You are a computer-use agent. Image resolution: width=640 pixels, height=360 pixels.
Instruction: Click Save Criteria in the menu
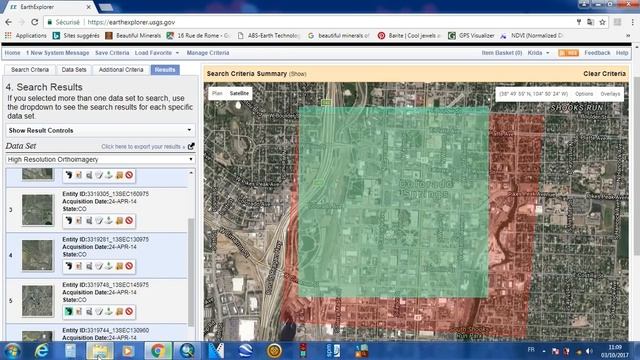(112, 53)
